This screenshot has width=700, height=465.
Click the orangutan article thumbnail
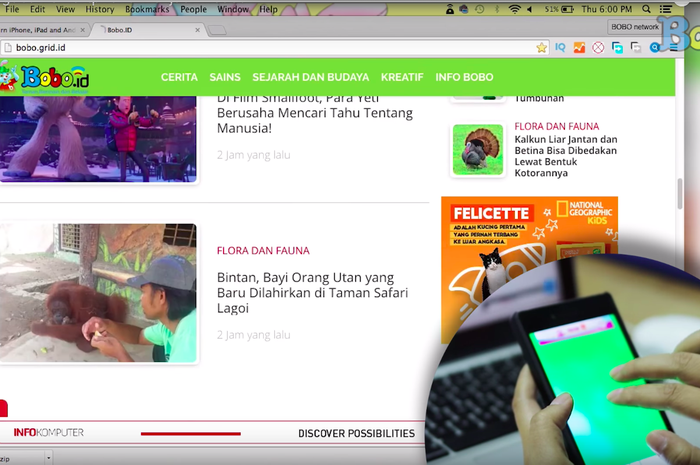point(98,292)
